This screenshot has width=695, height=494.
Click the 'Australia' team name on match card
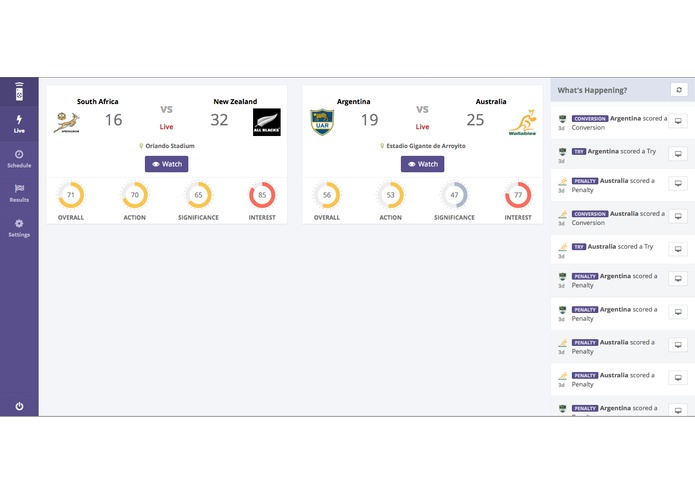coord(491,101)
